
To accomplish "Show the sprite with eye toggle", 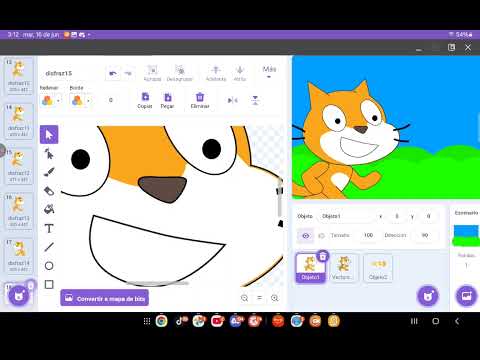I will point(306,236).
